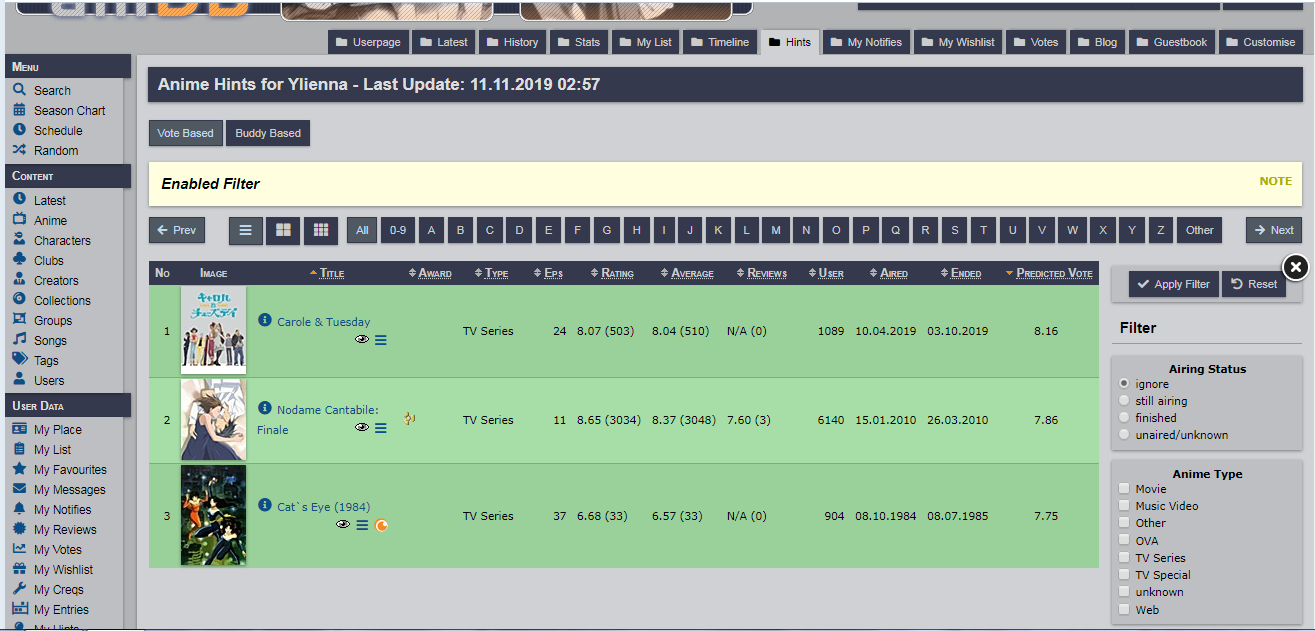
Task: Click the Buddy Based button
Action: point(268,133)
